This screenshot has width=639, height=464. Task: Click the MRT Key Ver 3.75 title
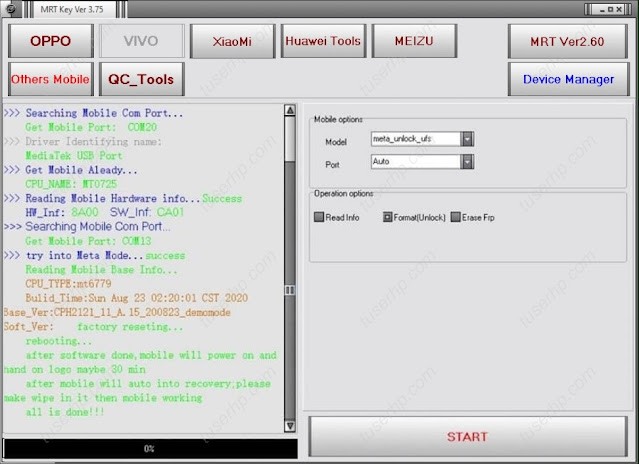click(72, 9)
